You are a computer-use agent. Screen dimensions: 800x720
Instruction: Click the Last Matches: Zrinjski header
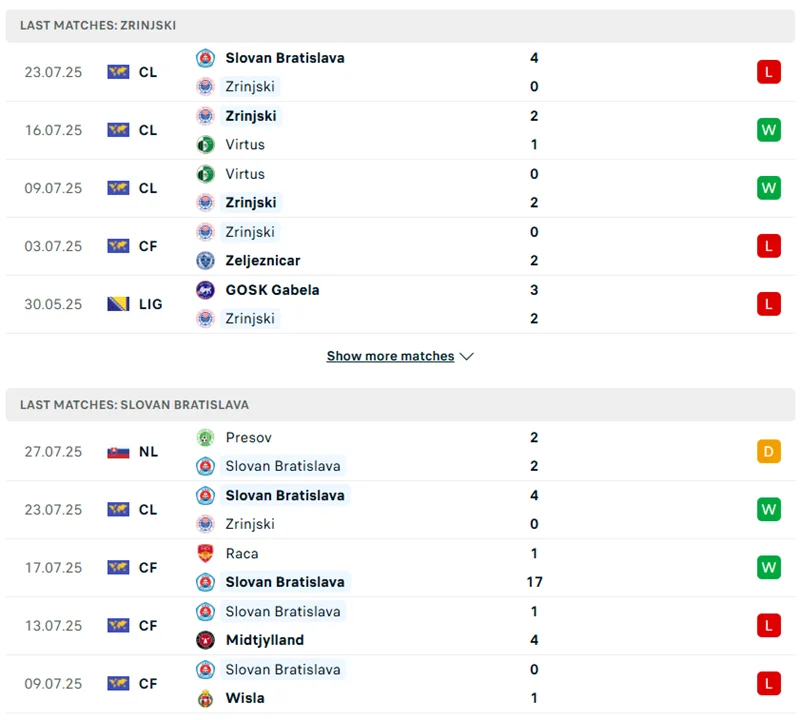coord(98,25)
